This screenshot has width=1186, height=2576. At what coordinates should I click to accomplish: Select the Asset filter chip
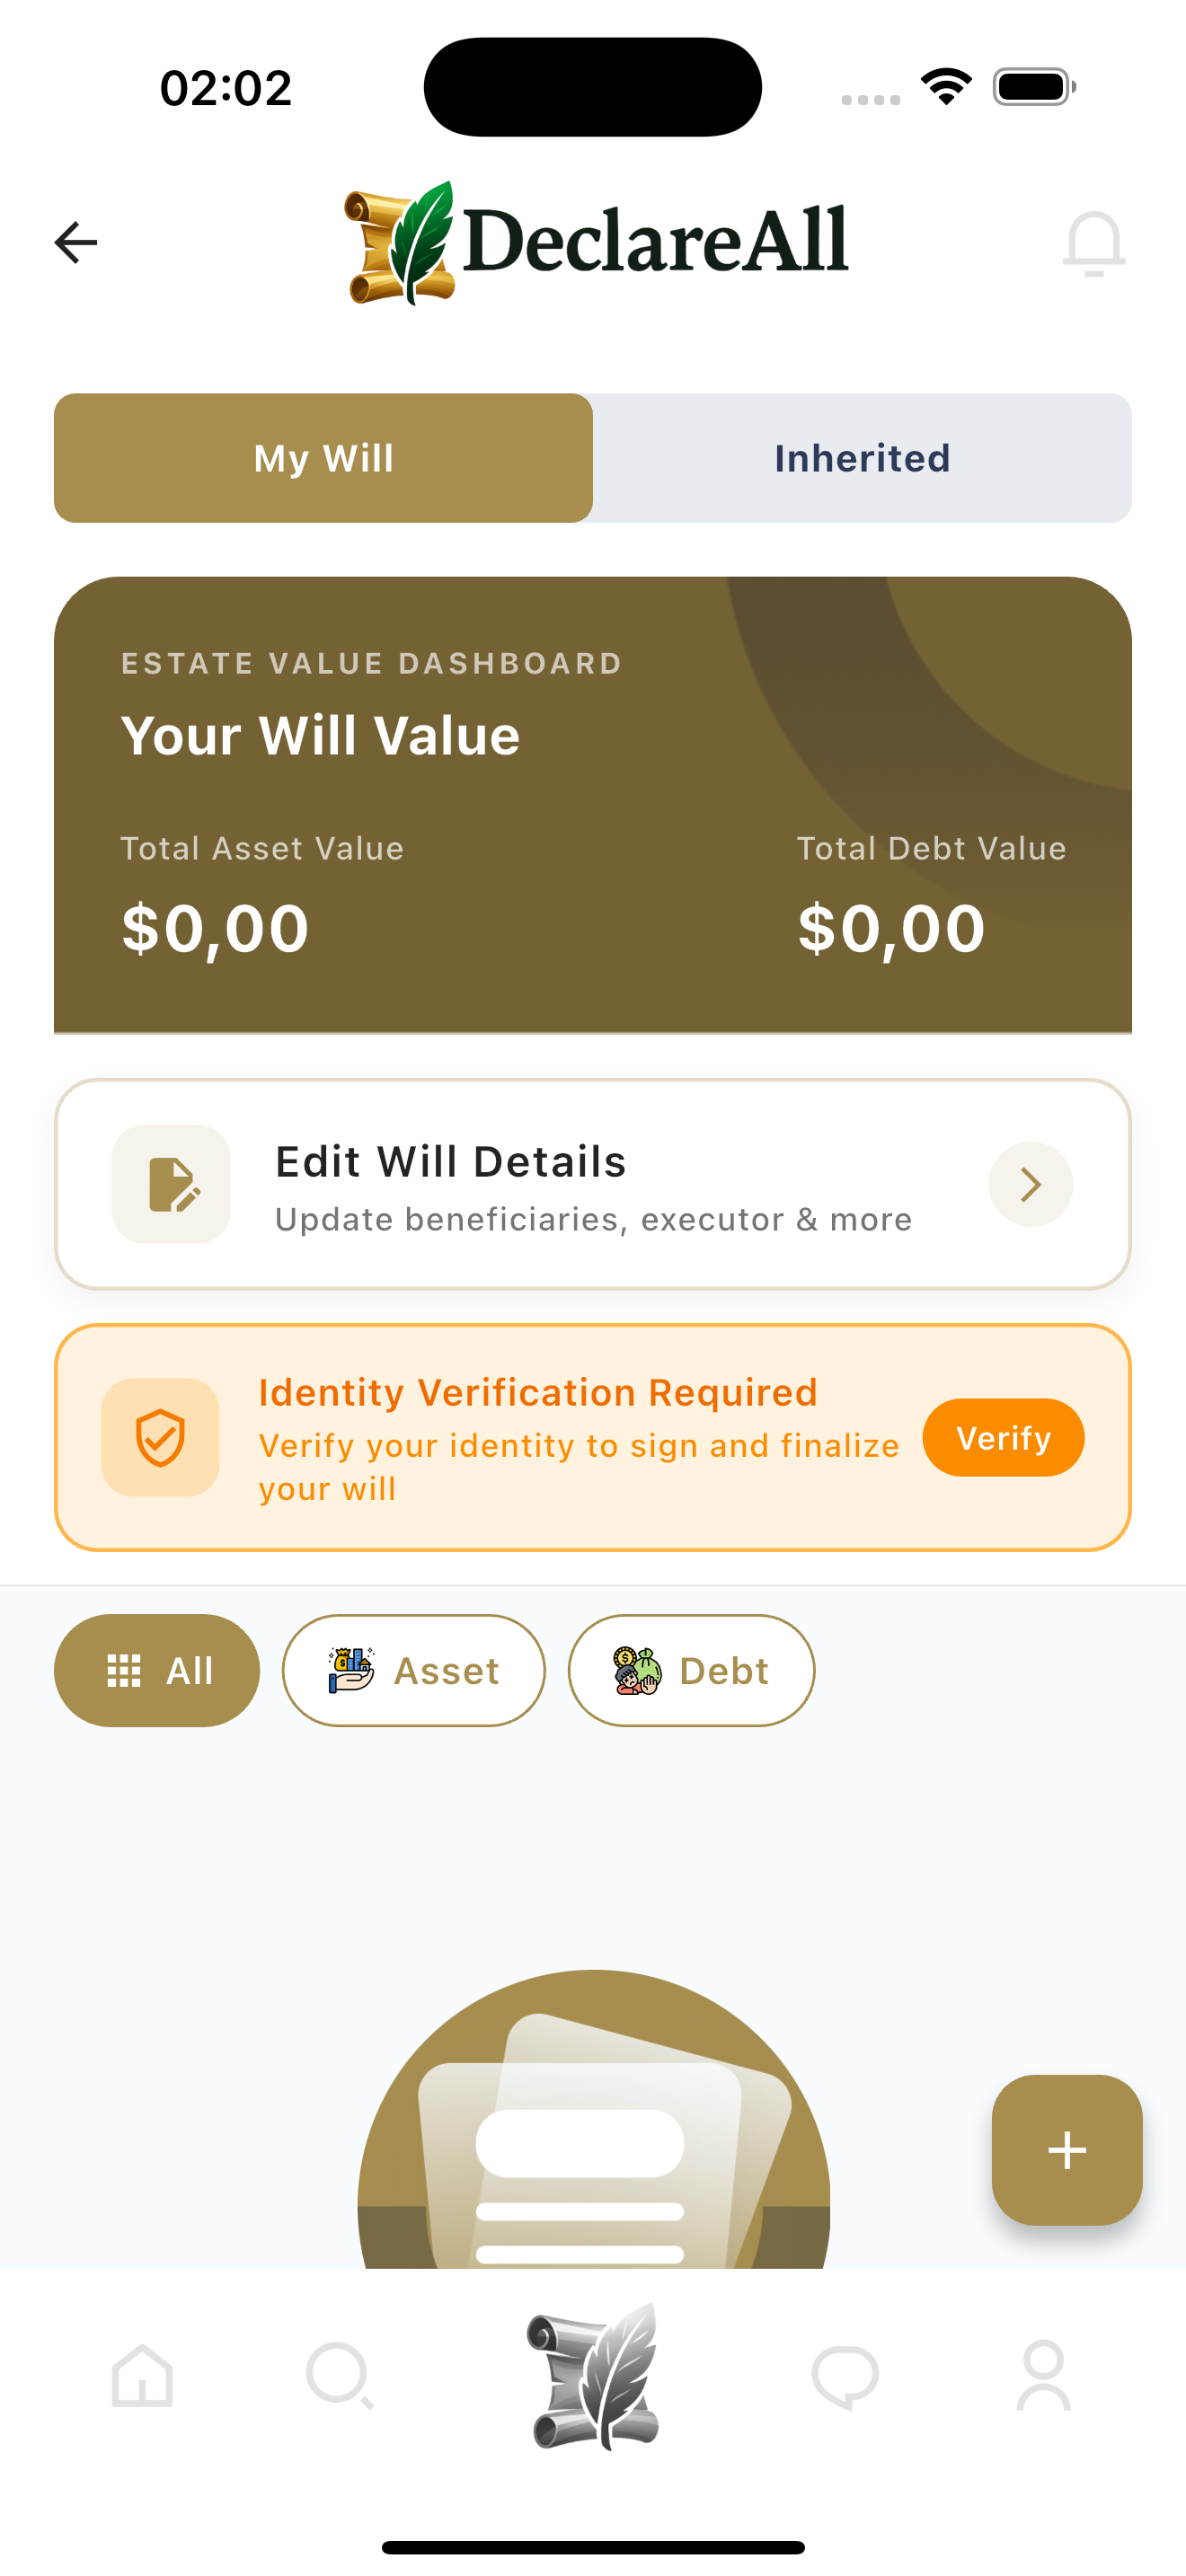pos(414,1670)
